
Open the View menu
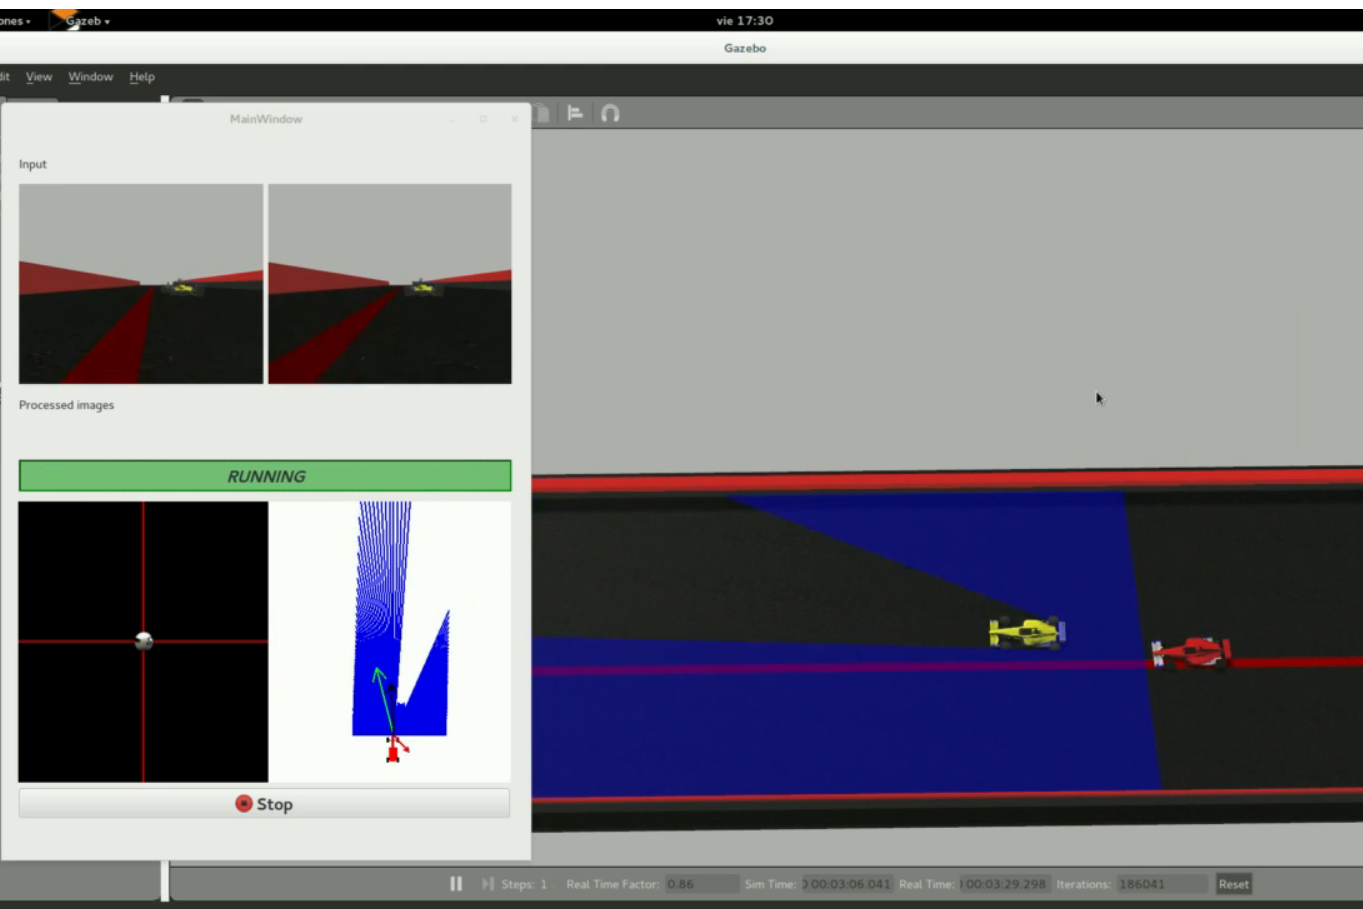tap(39, 77)
